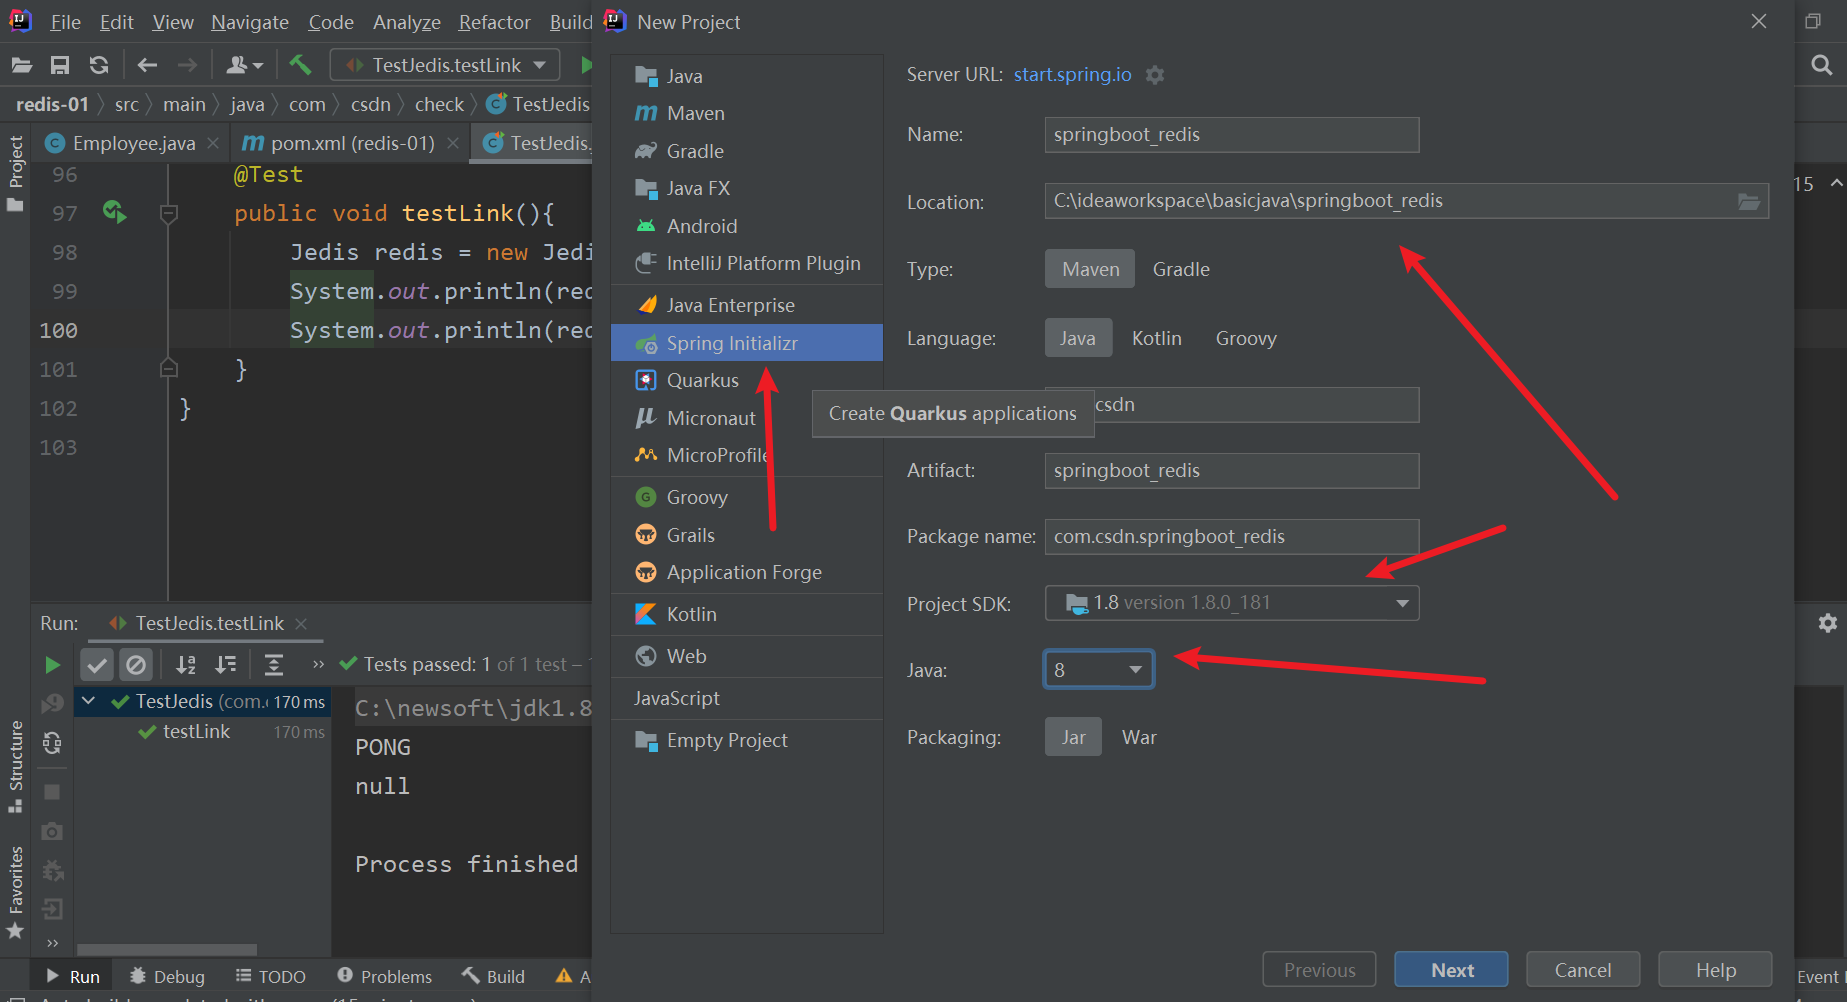Select War packaging
The height and width of the screenshot is (1002, 1847).
[1139, 737]
